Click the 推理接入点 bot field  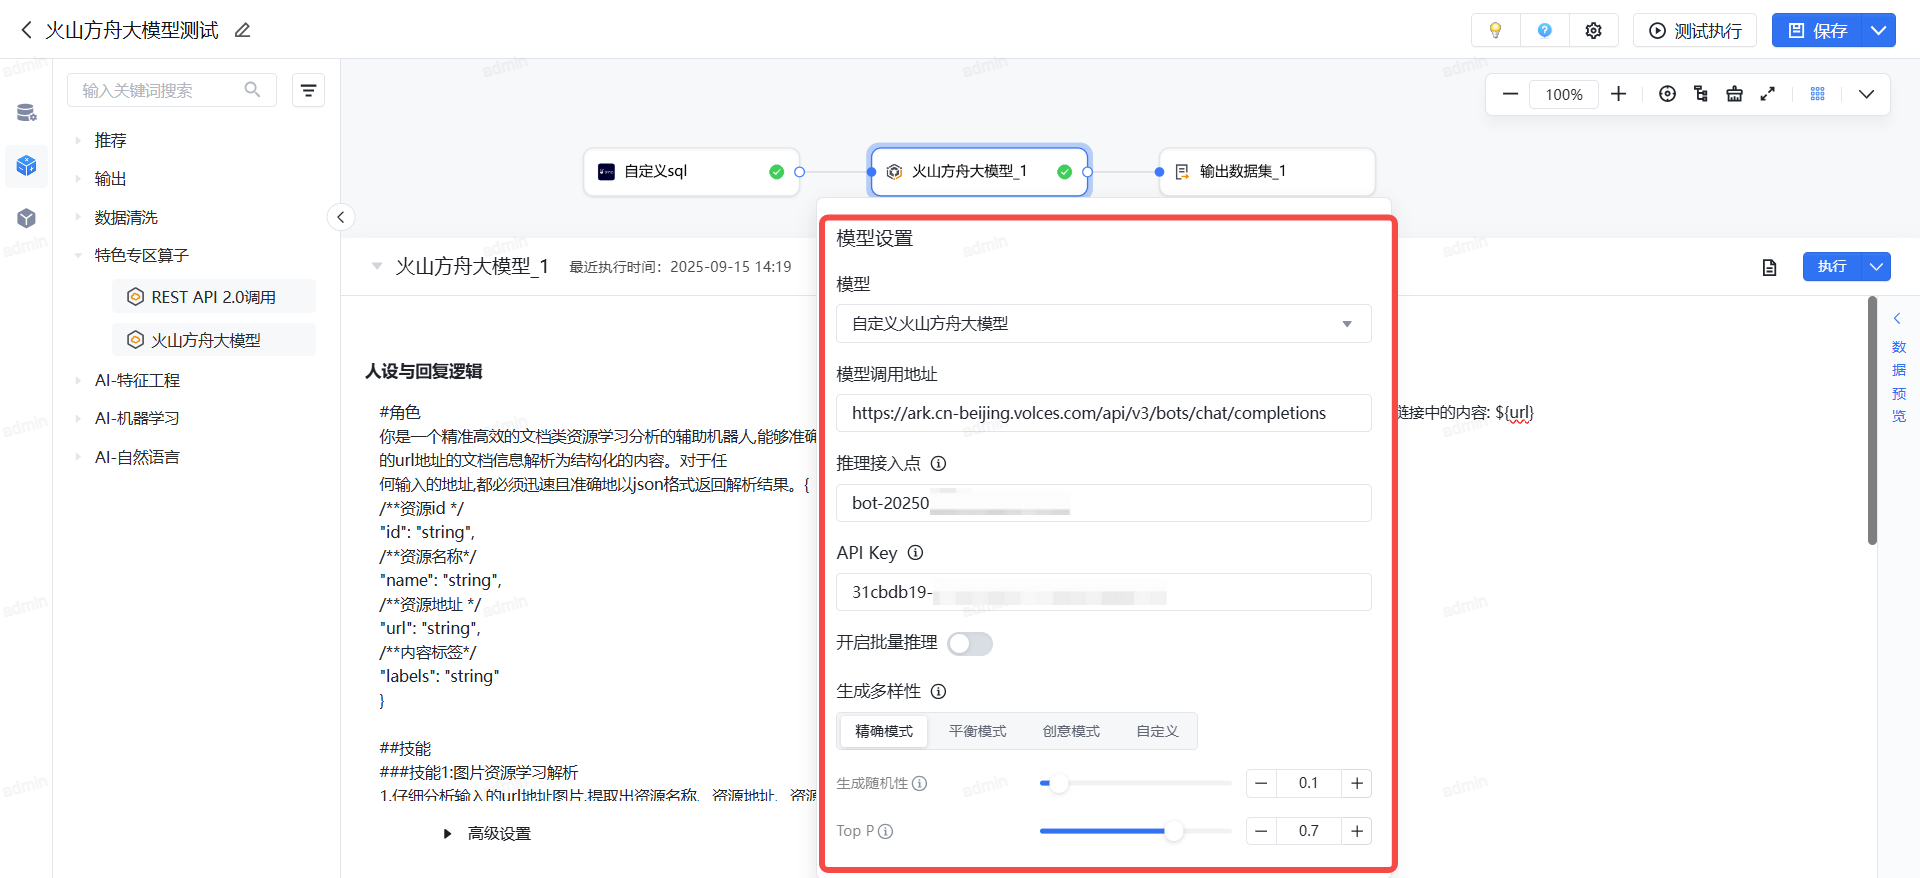tap(1103, 503)
